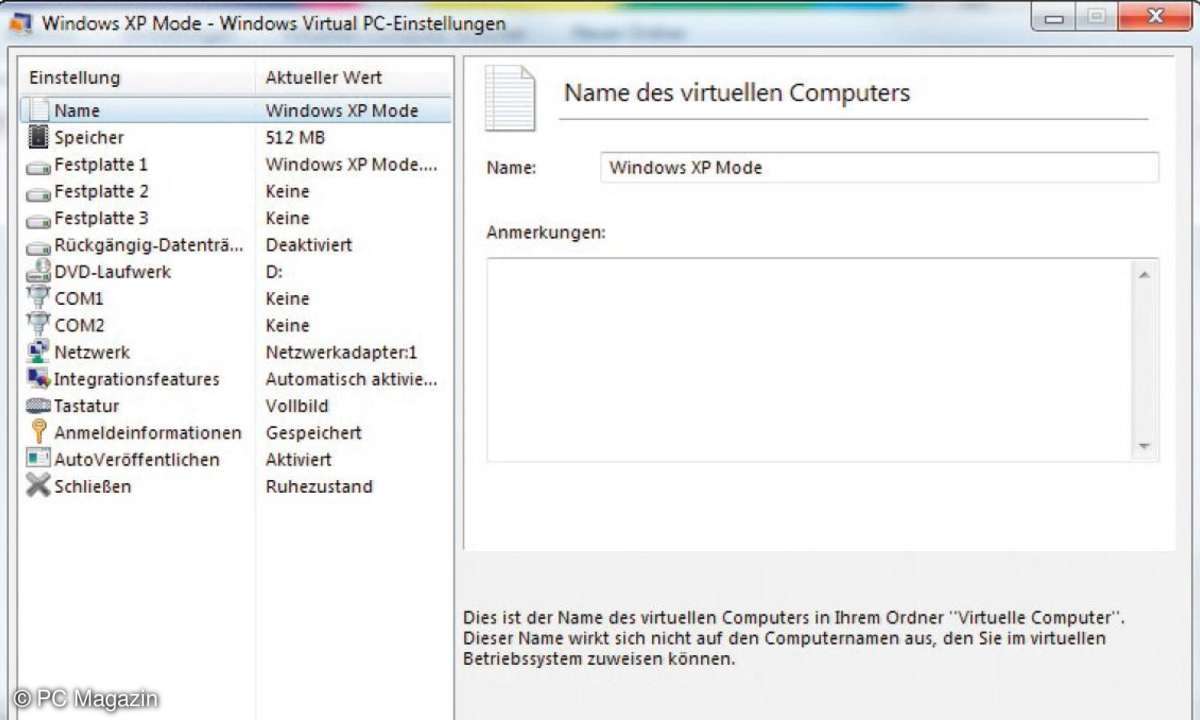This screenshot has width=1200, height=720.
Task: Click the Vollbild value
Action: [x=297, y=407]
